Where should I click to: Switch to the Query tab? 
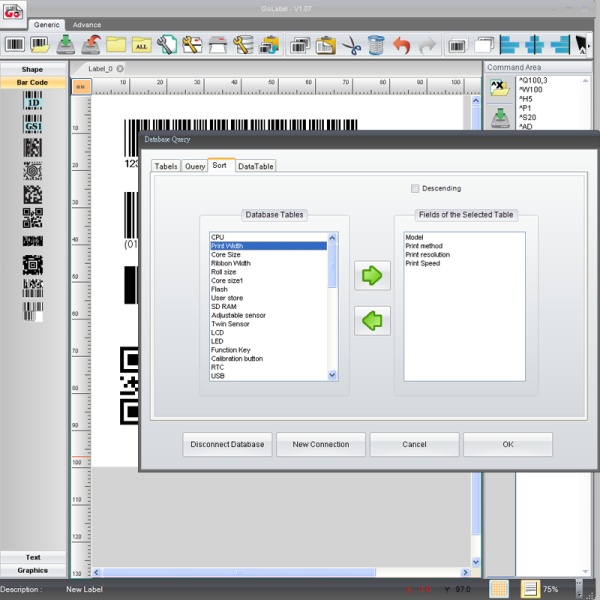195,166
